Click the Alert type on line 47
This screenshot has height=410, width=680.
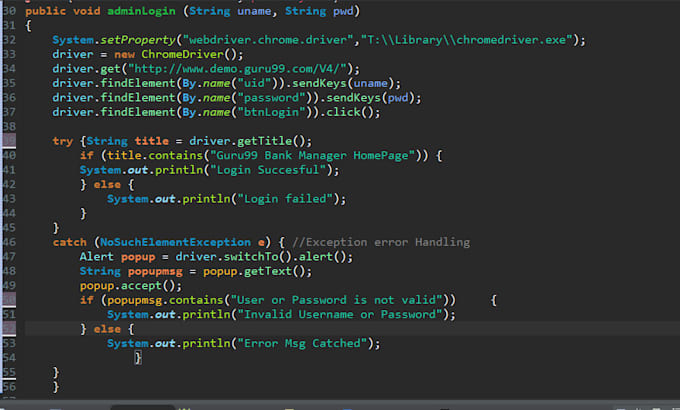click(97, 257)
